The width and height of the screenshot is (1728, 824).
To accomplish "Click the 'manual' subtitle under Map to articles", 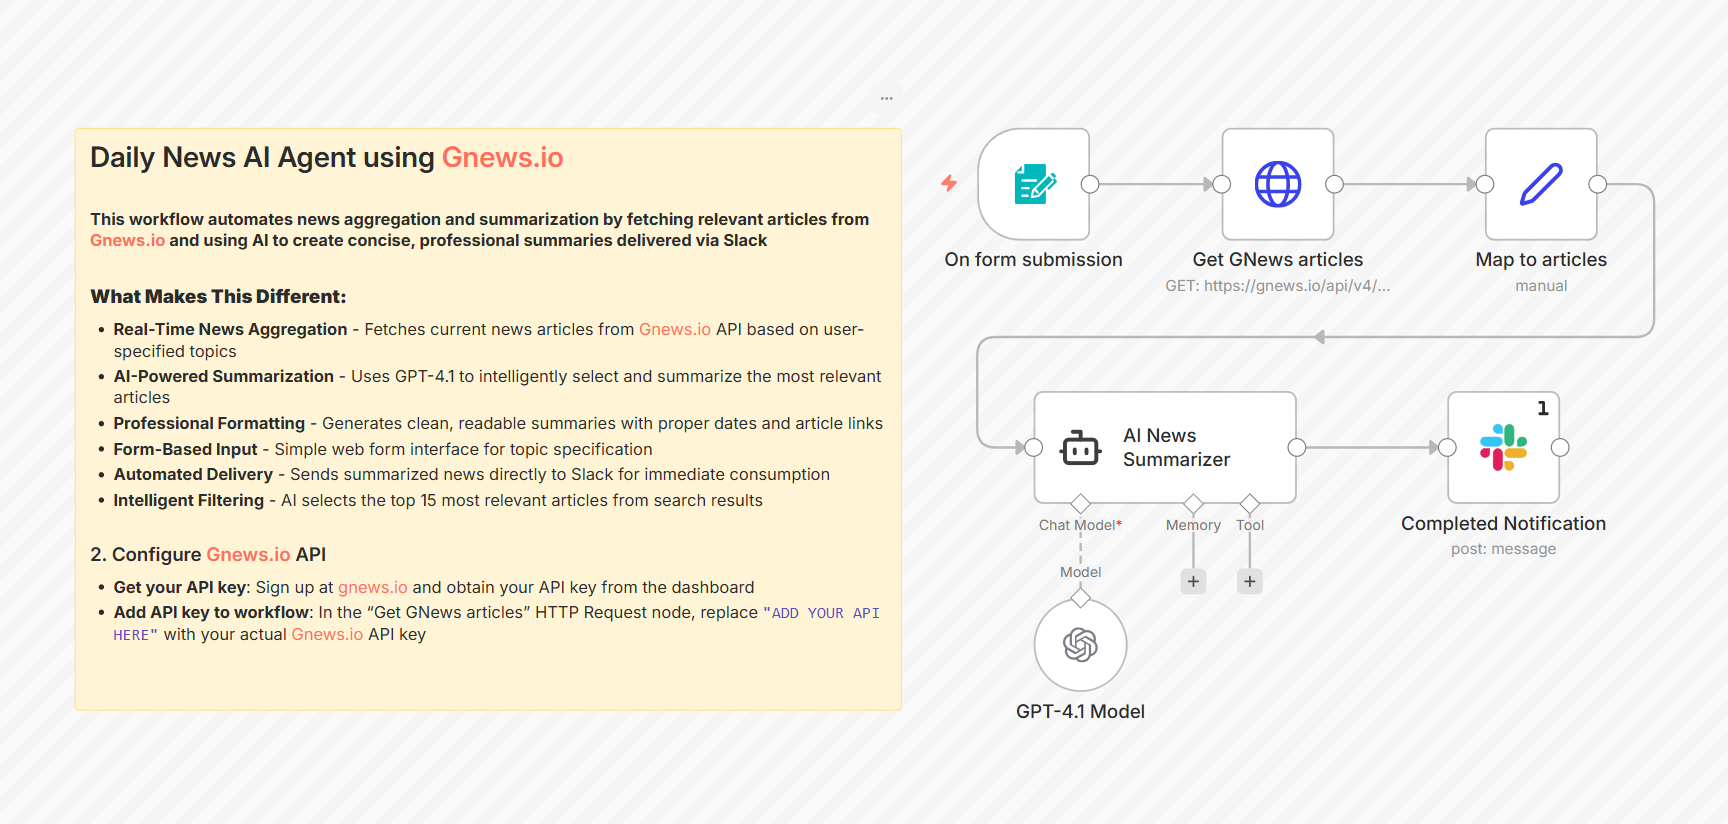I will [x=1541, y=286].
